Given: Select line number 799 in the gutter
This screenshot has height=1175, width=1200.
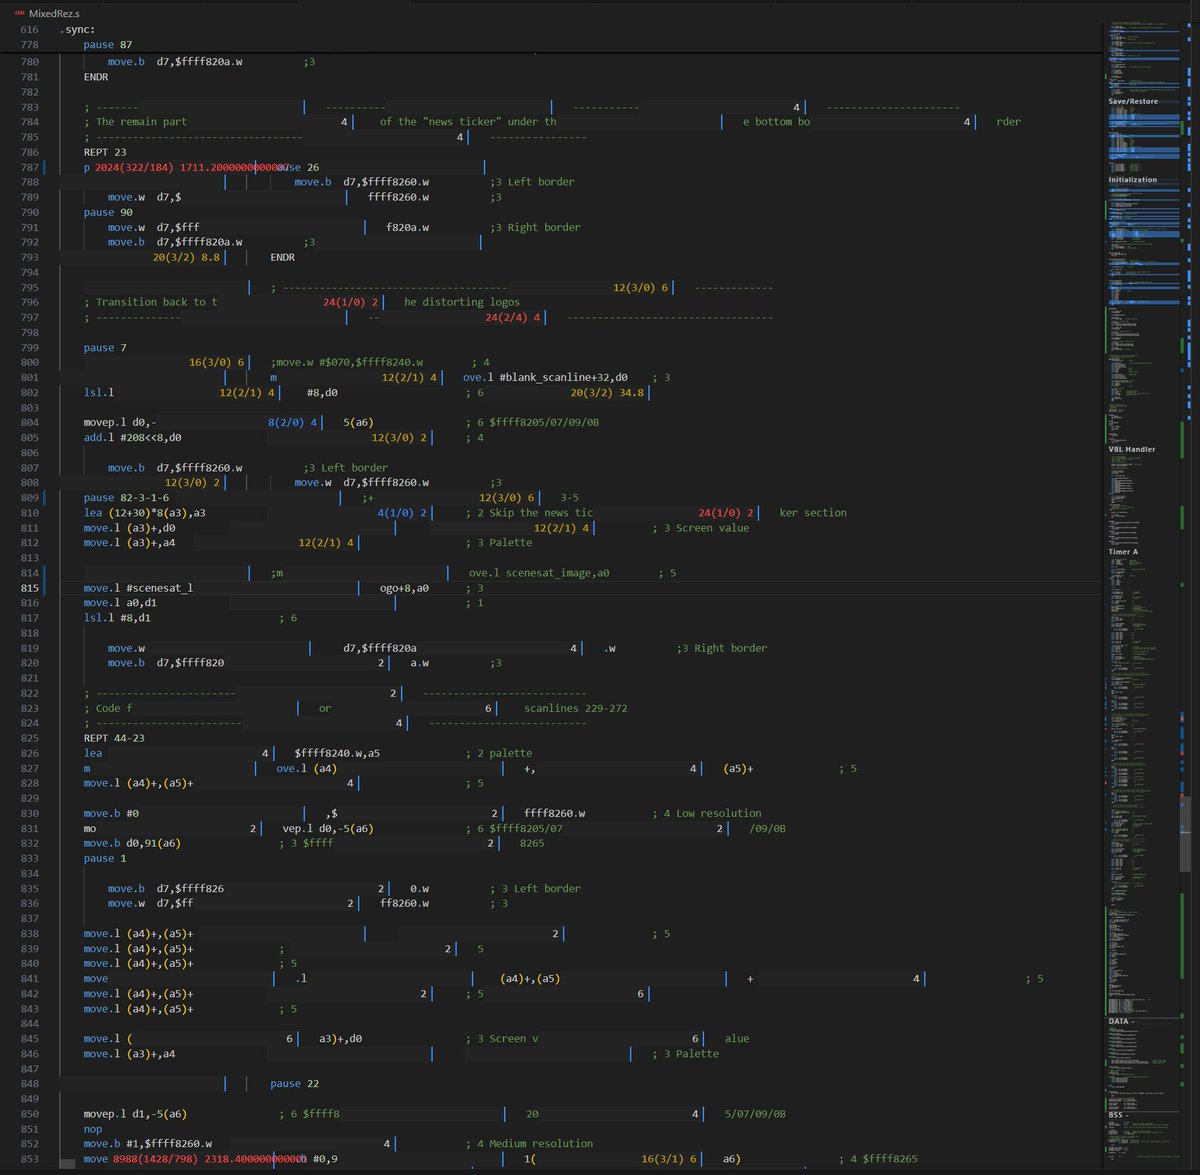Looking at the screenshot, I should (29, 348).
